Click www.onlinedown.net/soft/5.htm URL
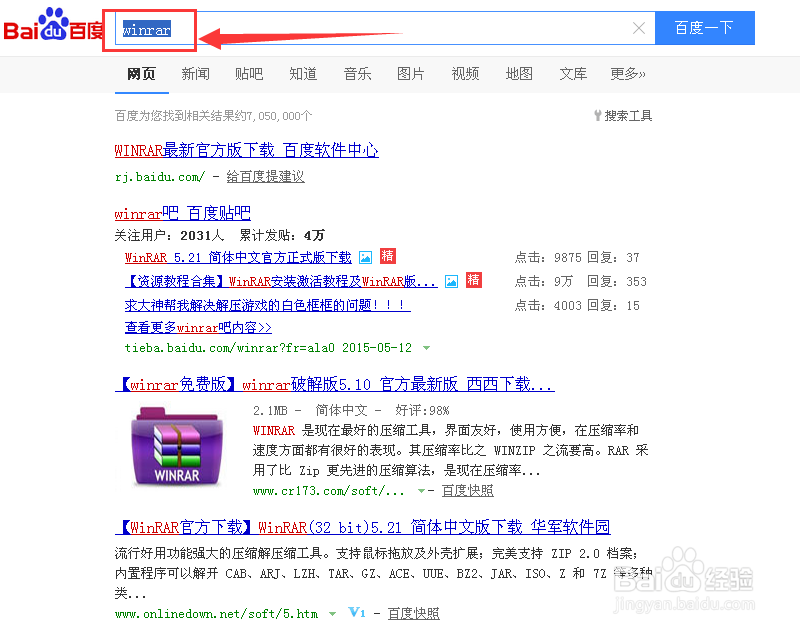The width and height of the screenshot is (800, 632). pyautogui.click(x=216, y=614)
